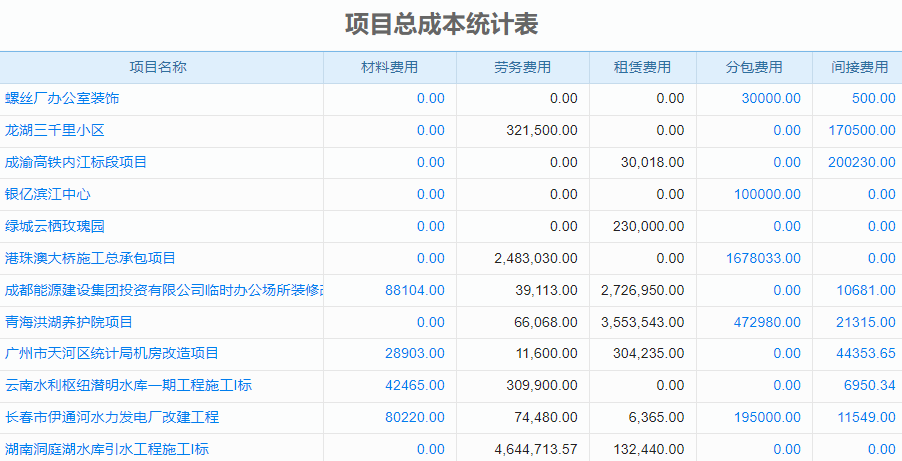The width and height of the screenshot is (902, 461).
Task: Open subcontract cost value 30000.00
Action: pos(771,98)
